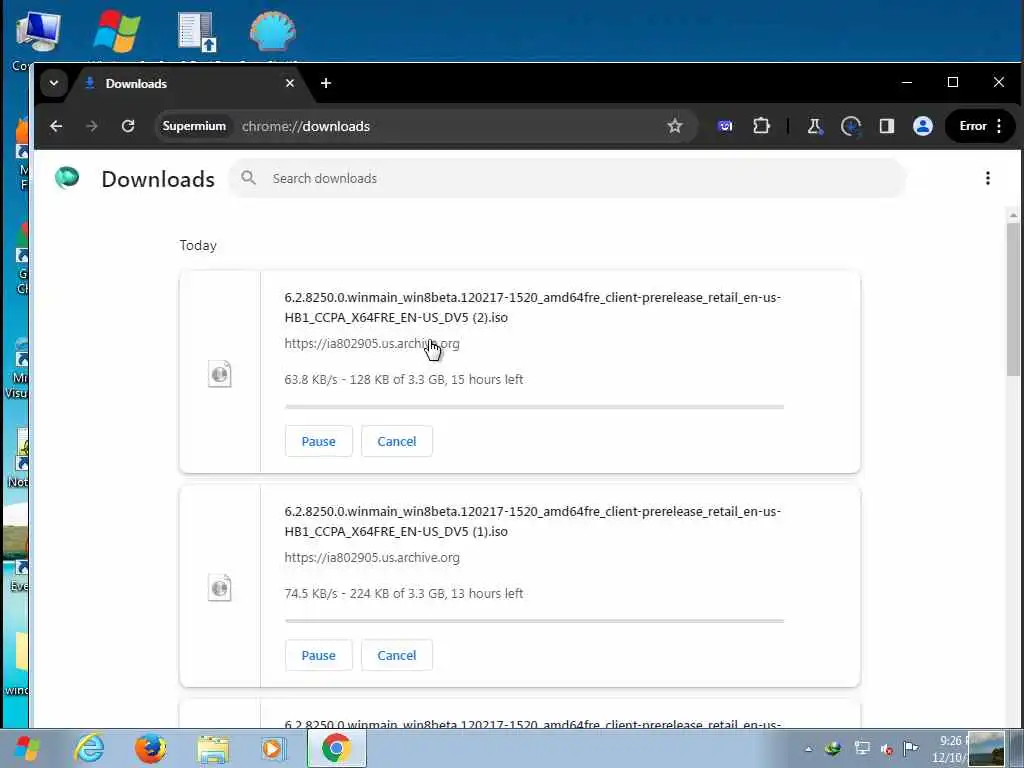Click the scrollbar up arrow
1024x768 pixels.
(x=1013, y=215)
